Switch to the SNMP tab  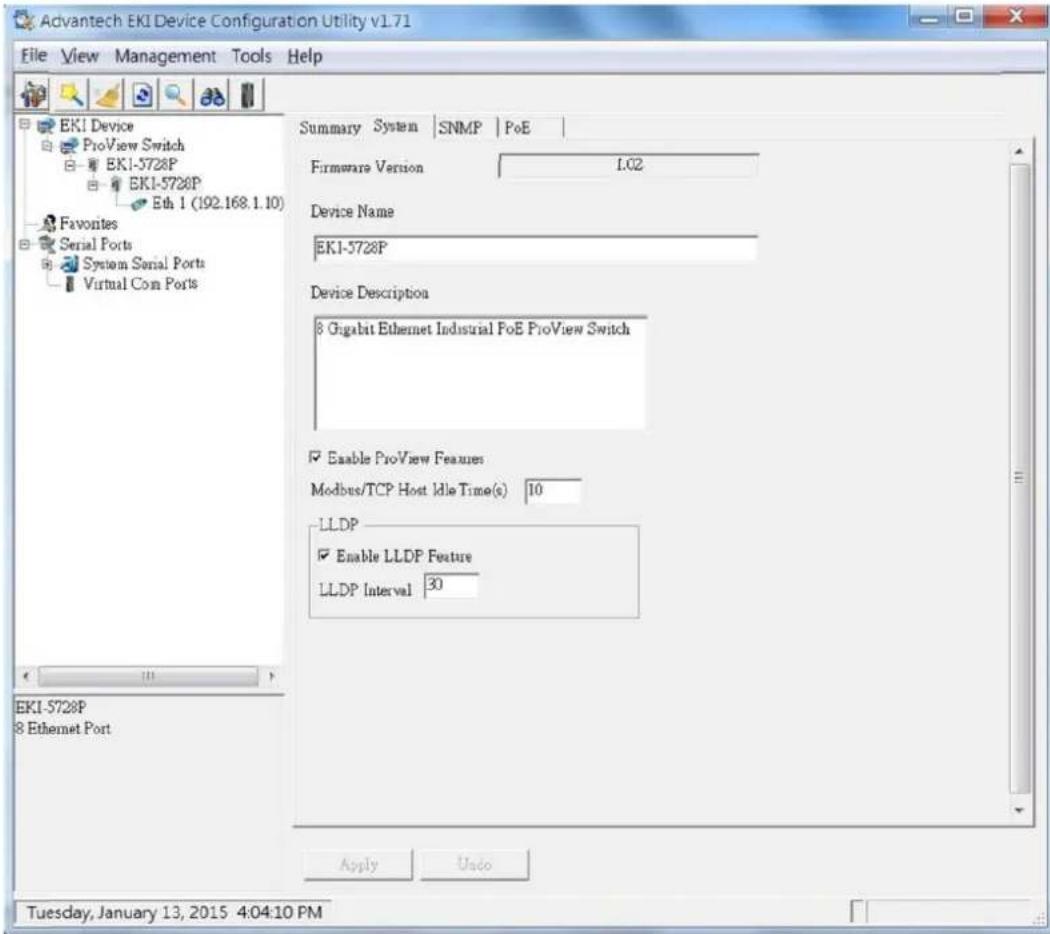460,127
